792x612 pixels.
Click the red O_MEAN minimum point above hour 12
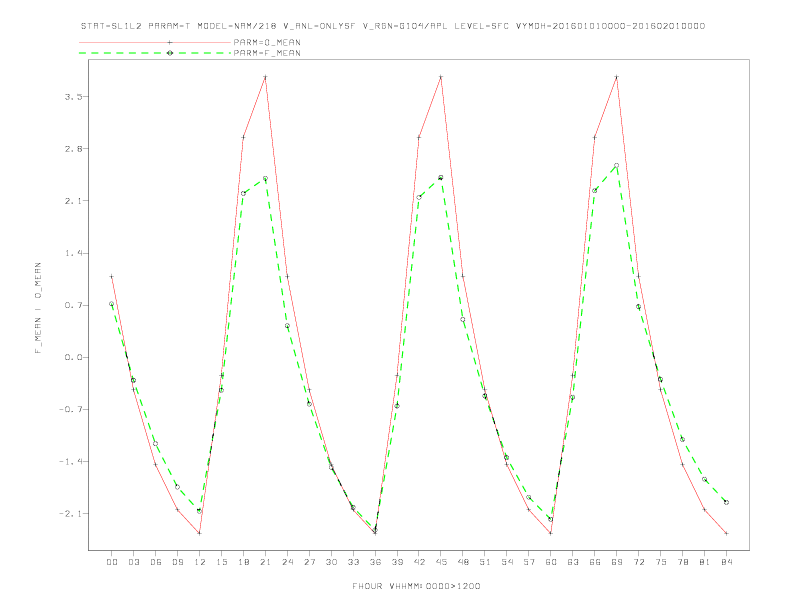200,533
